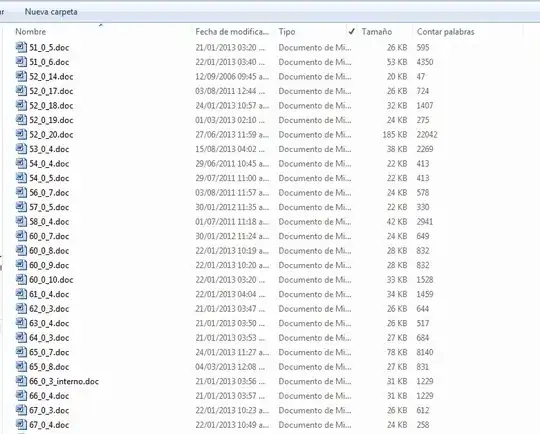Click the Word icon of 52_0_20.doc
This screenshot has width=540, height=434.
coord(21,134)
